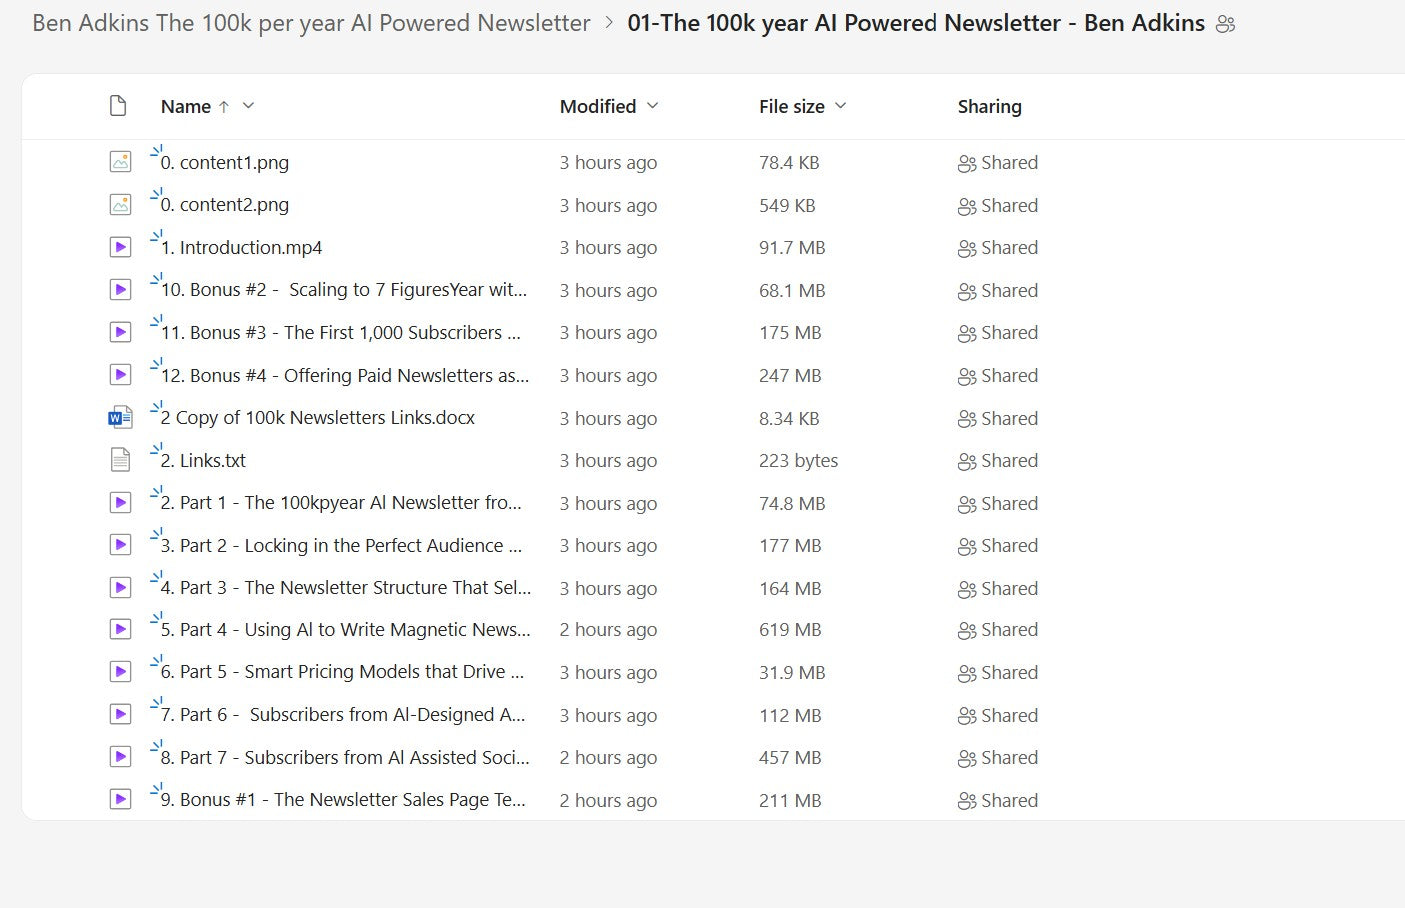Click the video icon for 9. Bonus #1 file
The height and width of the screenshot is (908, 1405).
(x=120, y=800)
